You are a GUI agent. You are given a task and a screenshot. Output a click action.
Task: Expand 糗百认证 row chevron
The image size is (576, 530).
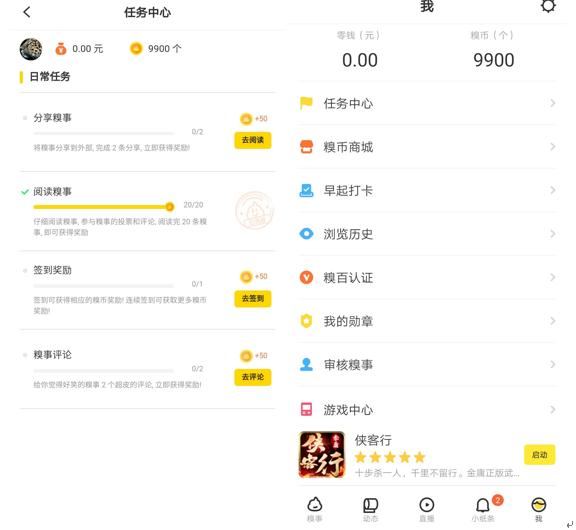552,277
